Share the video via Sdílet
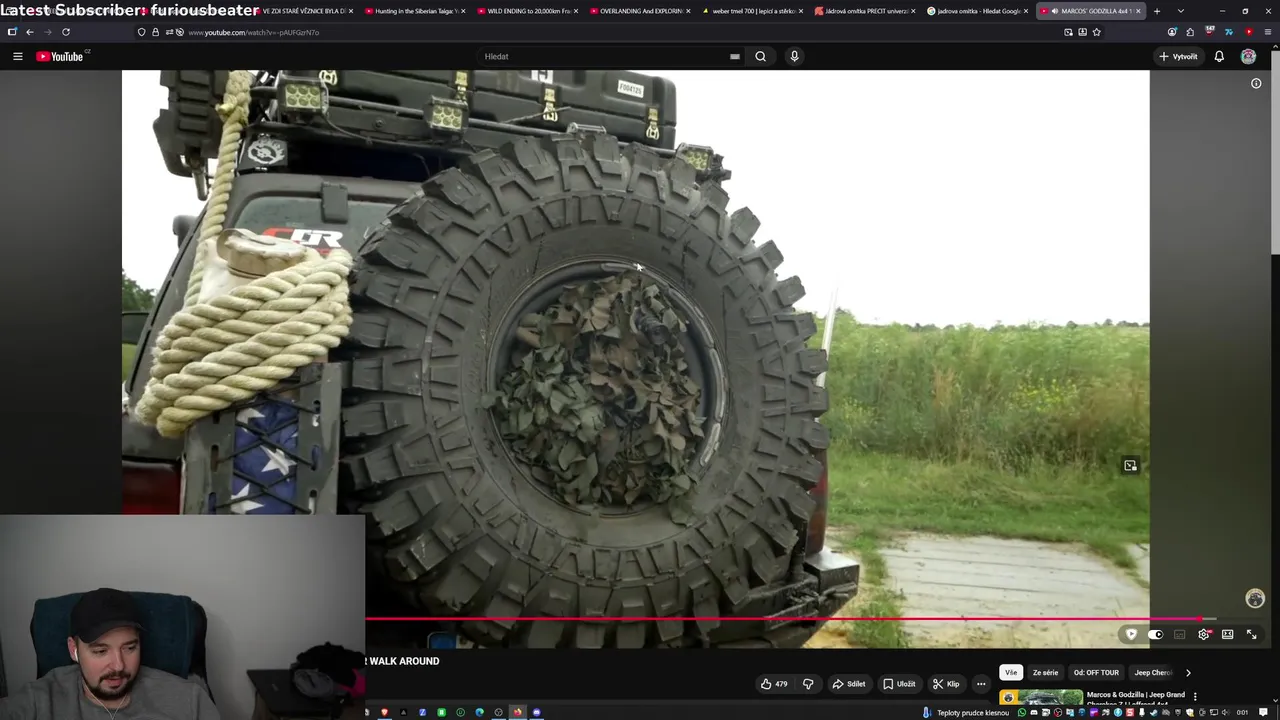 [849, 684]
